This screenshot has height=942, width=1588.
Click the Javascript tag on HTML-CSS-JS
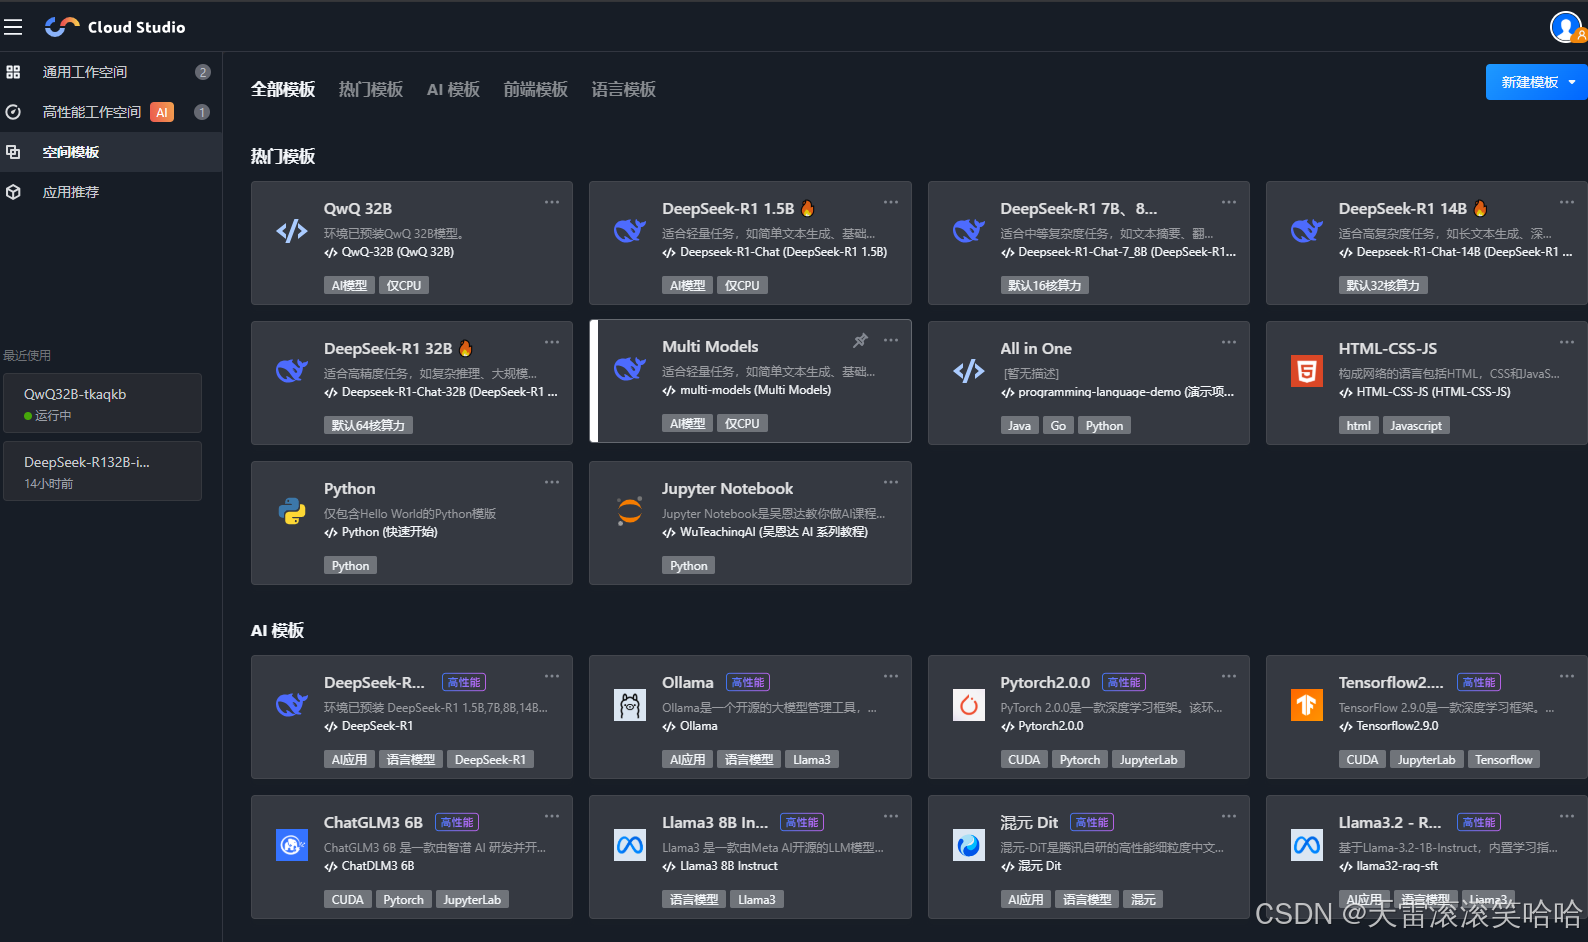pos(1416,426)
